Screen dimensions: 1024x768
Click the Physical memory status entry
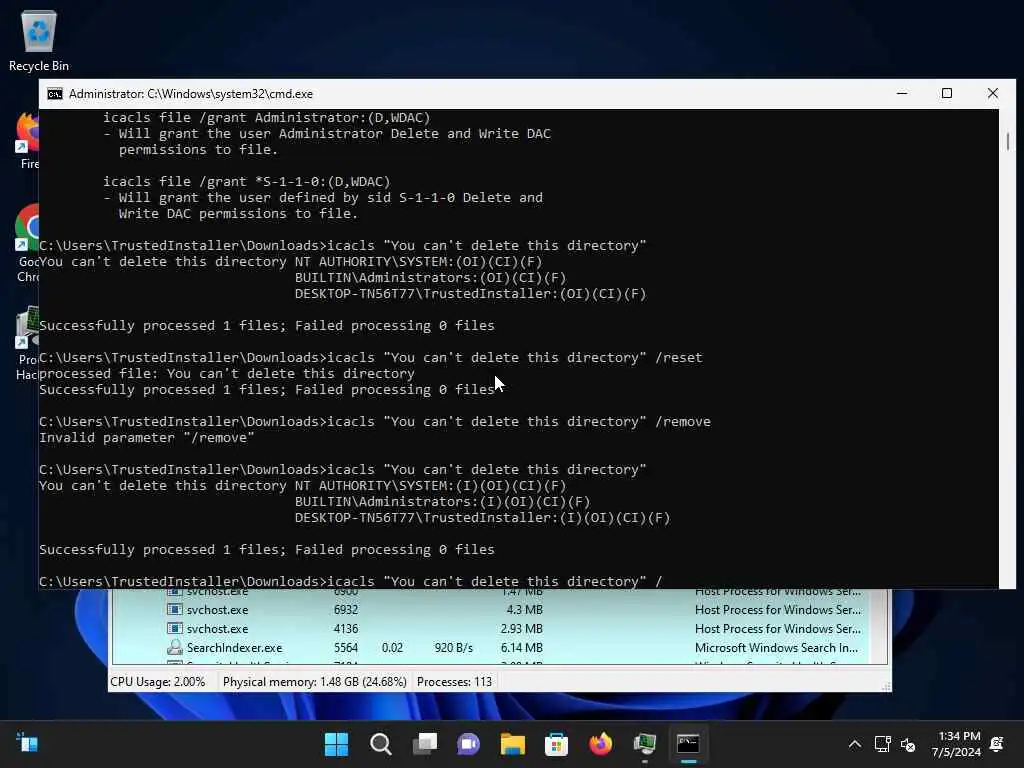[x=314, y=682]
